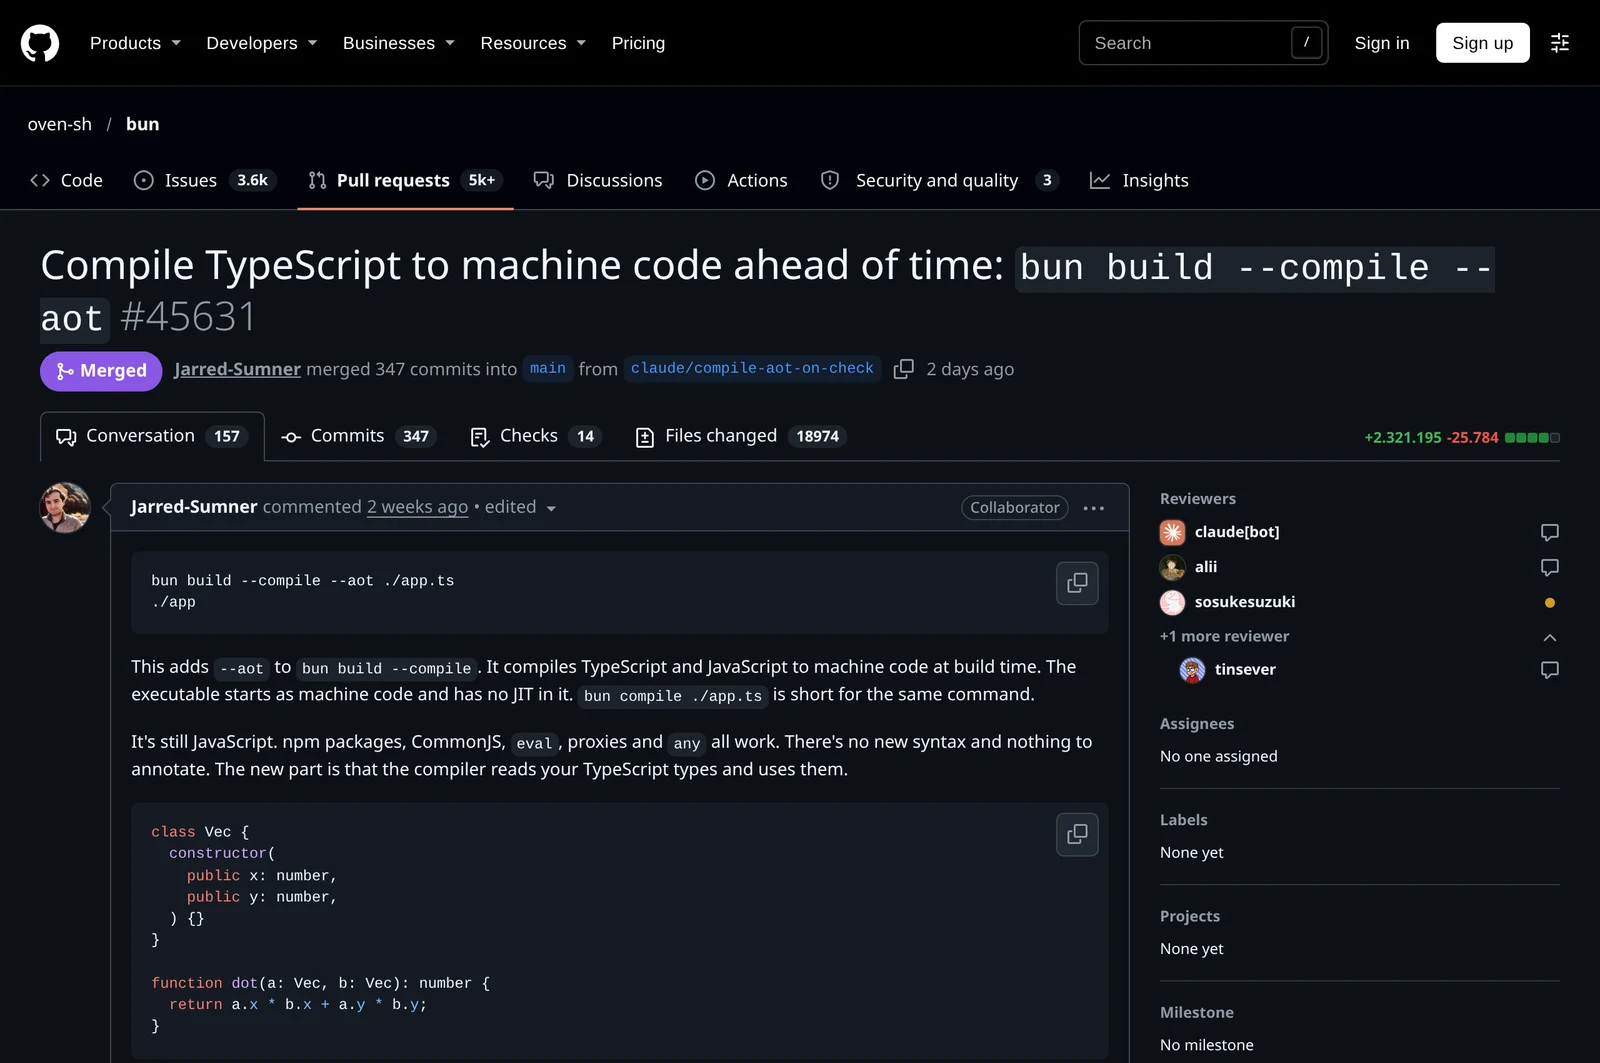Open the Code repository tab

(66, 180)
